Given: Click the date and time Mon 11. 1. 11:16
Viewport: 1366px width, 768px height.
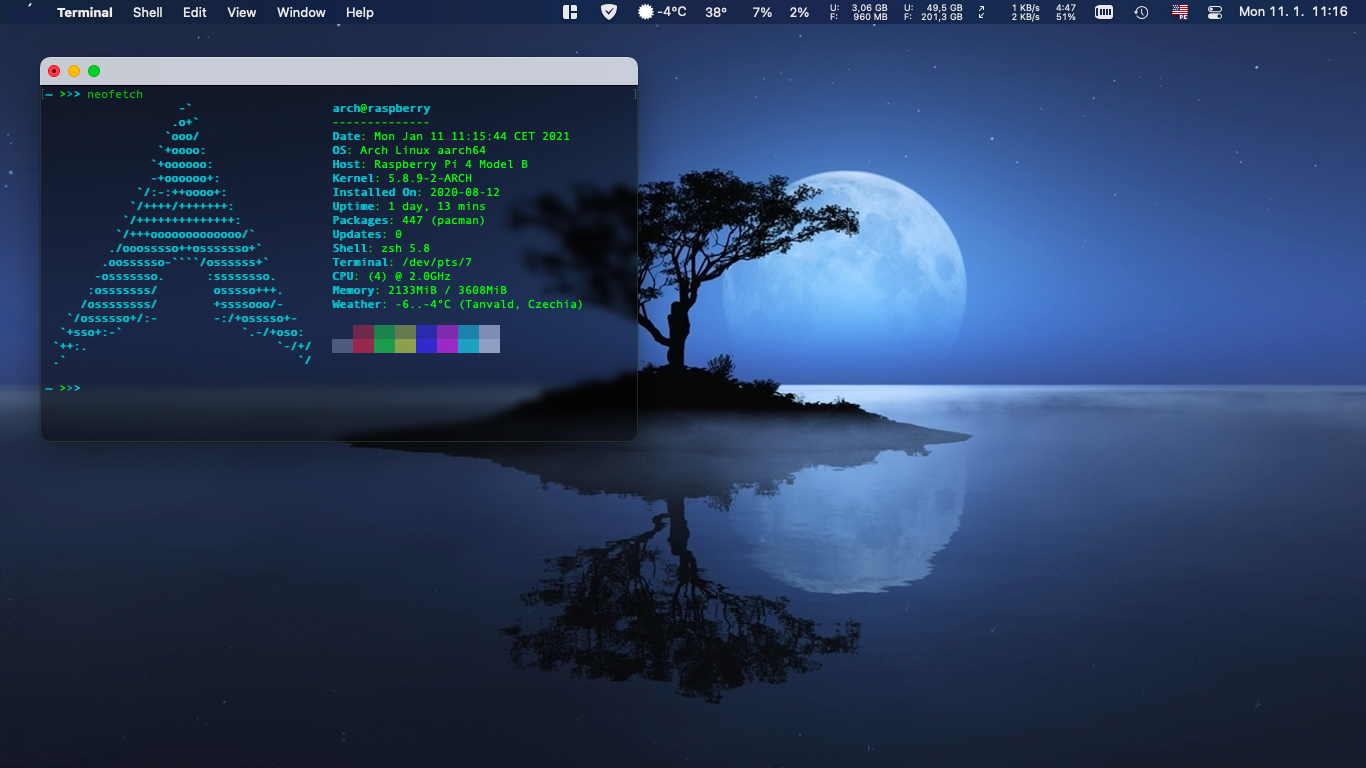Looking at the screenshot, I should point(1293,12).
